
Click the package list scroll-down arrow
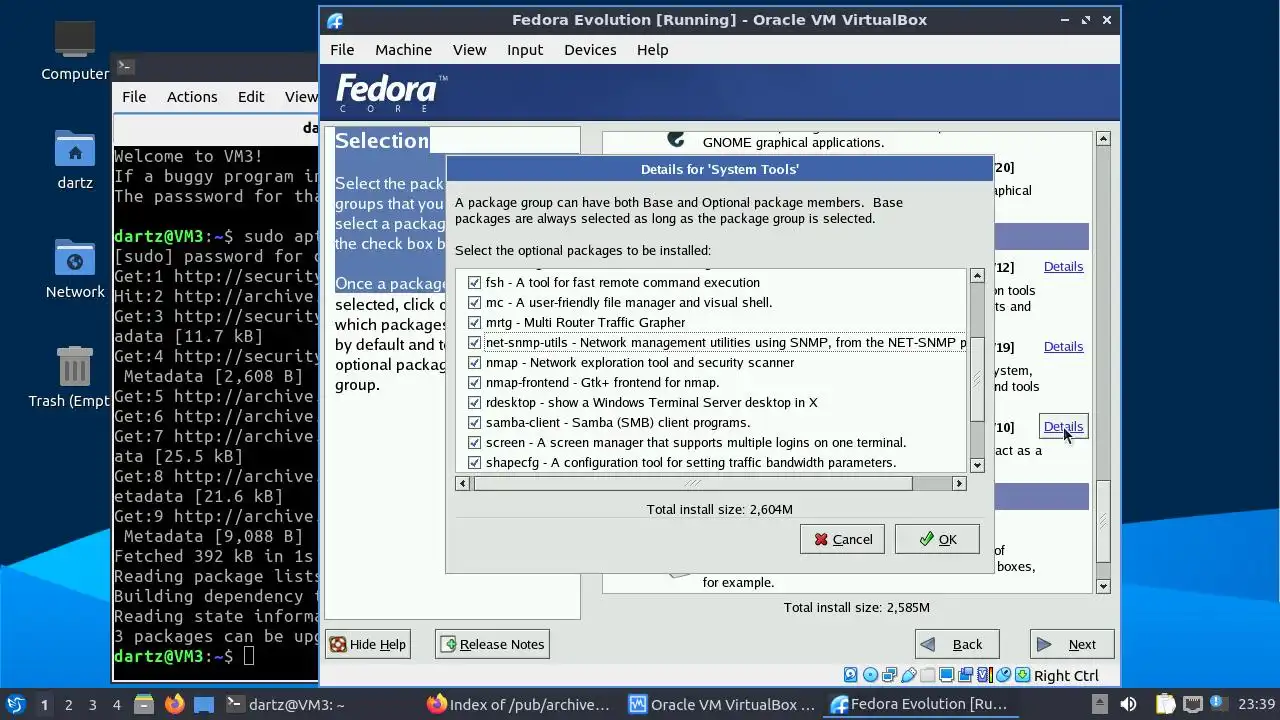(x=977, y=464)
